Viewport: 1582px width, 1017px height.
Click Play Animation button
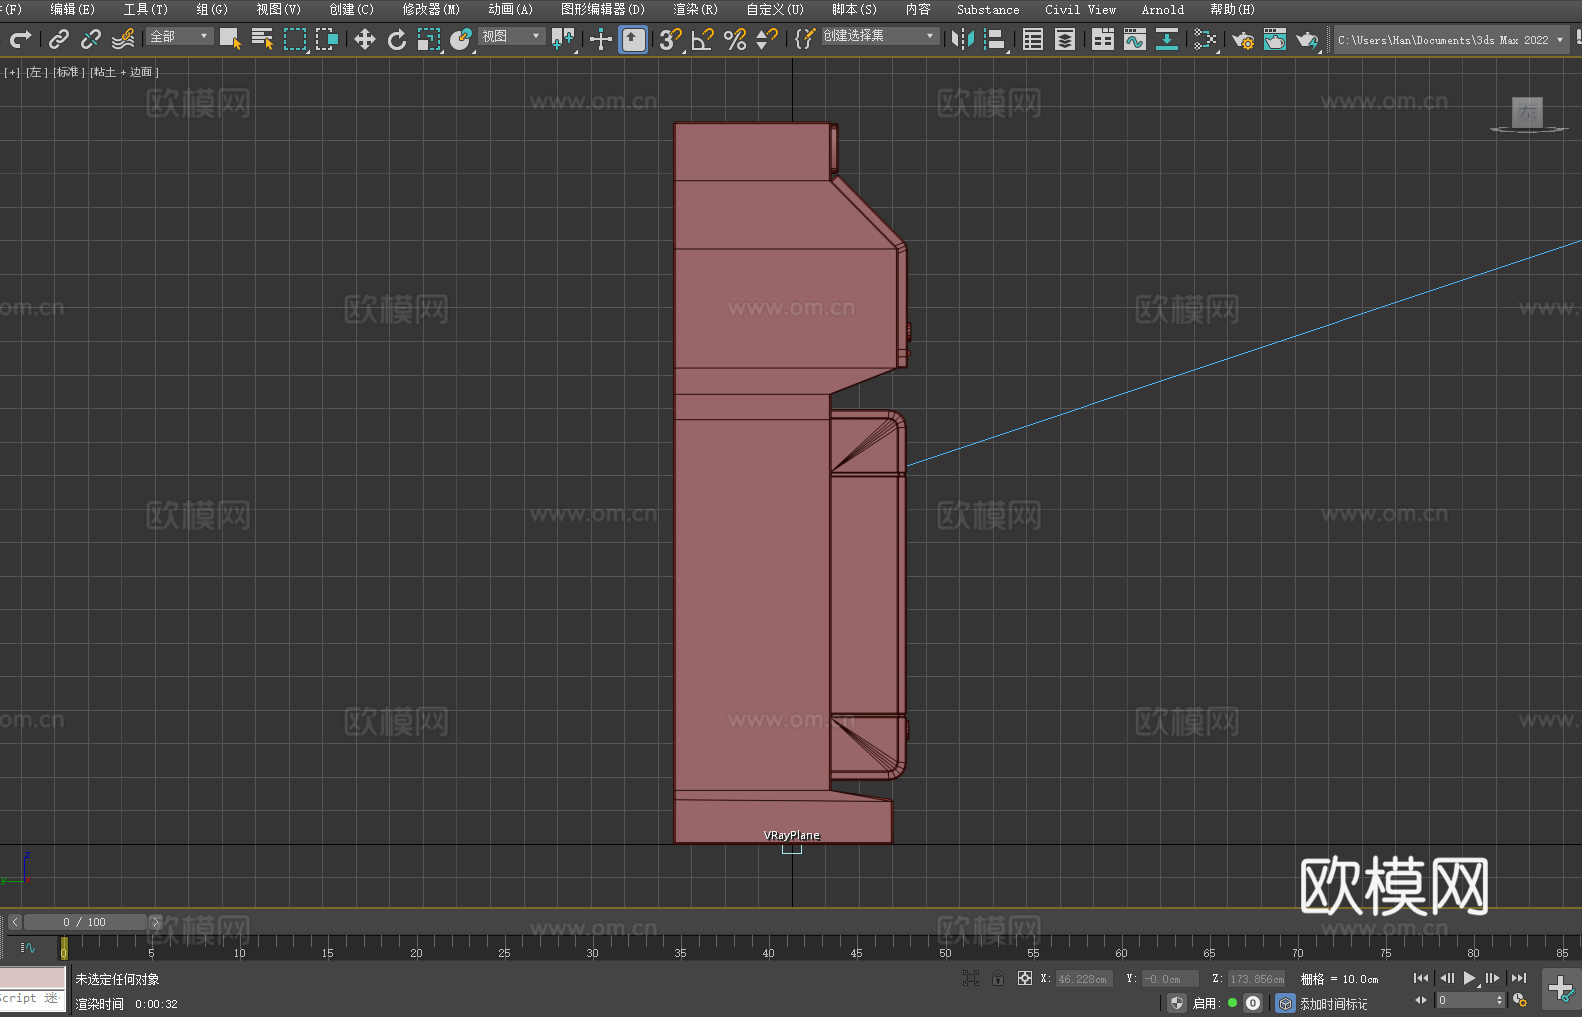point(1469,978)
